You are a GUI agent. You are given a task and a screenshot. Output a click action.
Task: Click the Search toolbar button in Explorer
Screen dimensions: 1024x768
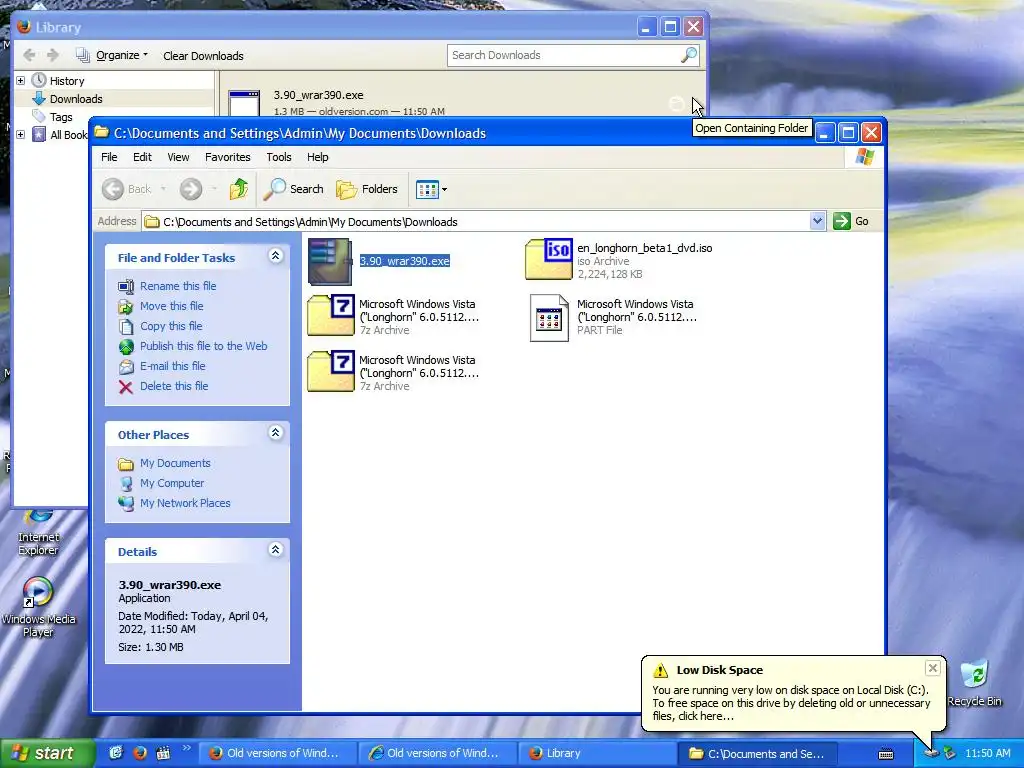click(x=293, y=189)
